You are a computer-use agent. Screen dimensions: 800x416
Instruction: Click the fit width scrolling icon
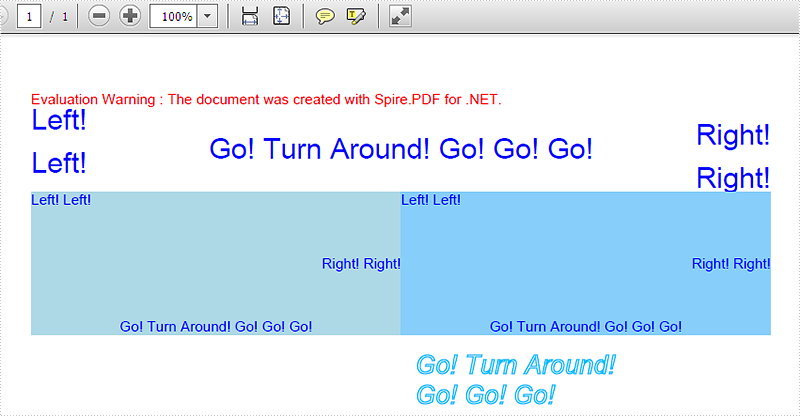(x=249, y=16)
